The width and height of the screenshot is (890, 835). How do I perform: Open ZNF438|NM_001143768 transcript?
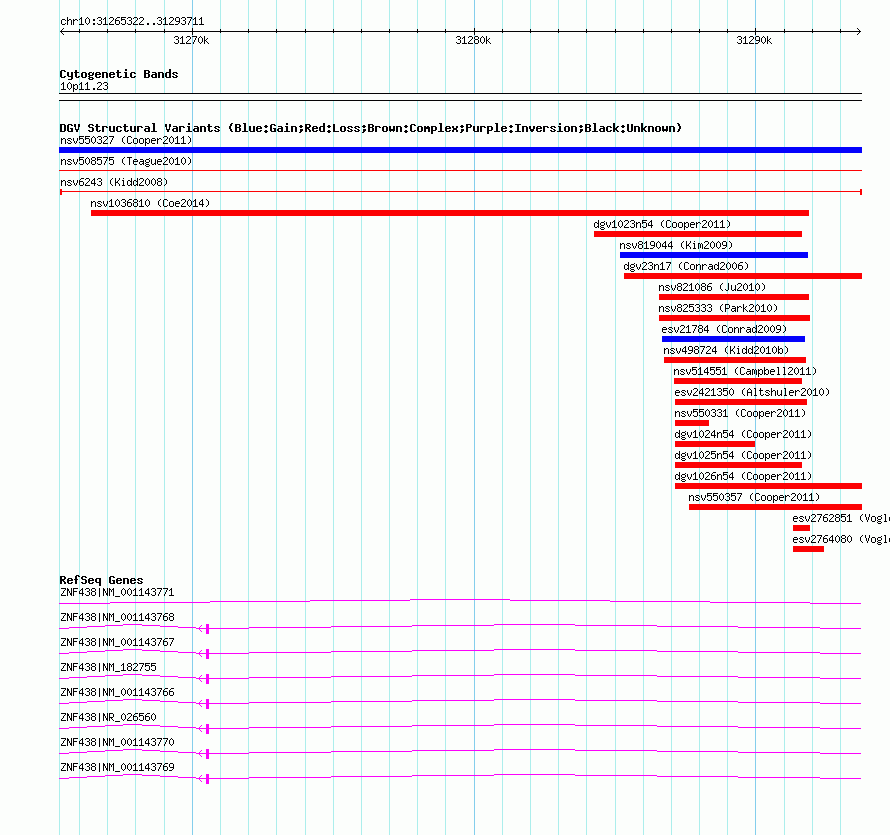pos(117,618)
